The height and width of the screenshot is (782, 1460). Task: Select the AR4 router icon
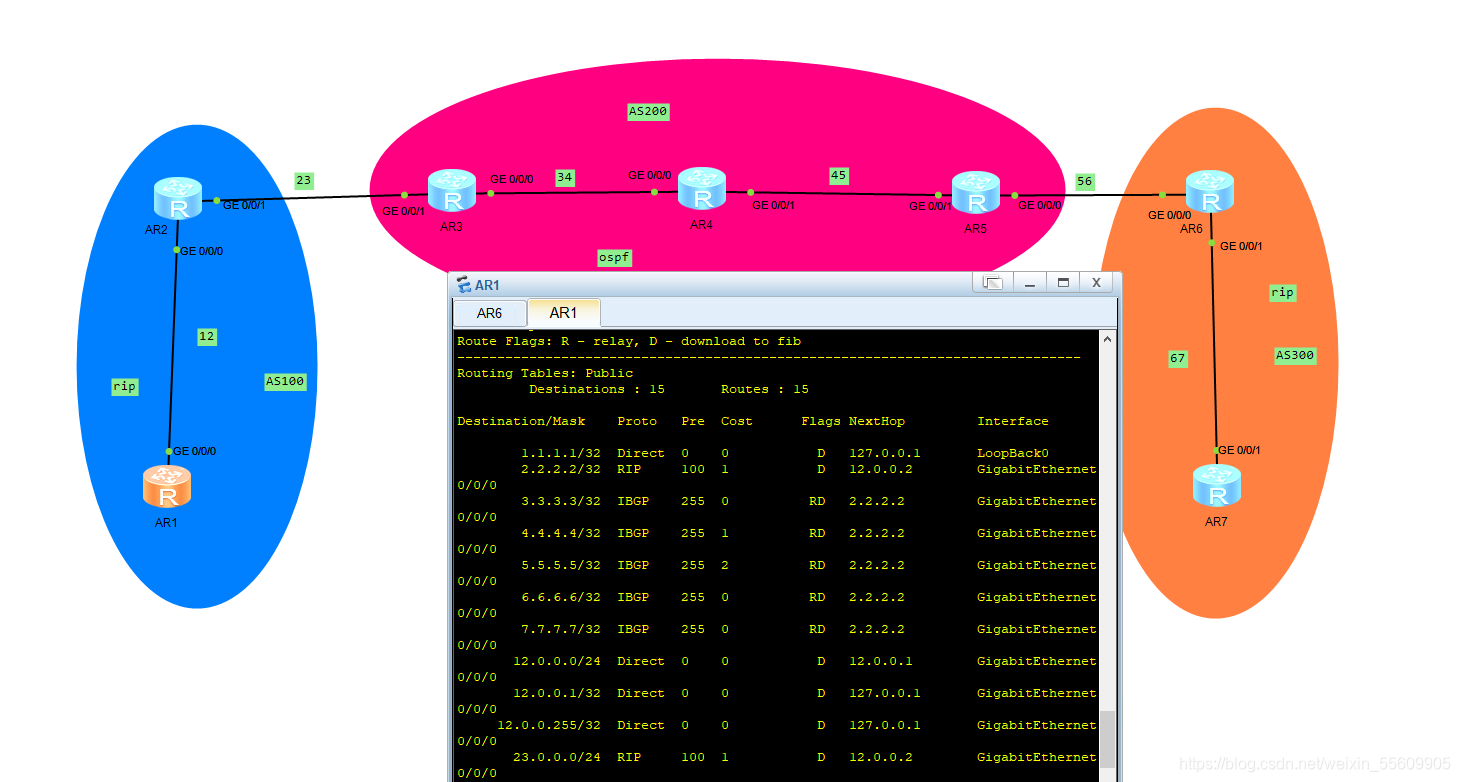coord(702,190)
